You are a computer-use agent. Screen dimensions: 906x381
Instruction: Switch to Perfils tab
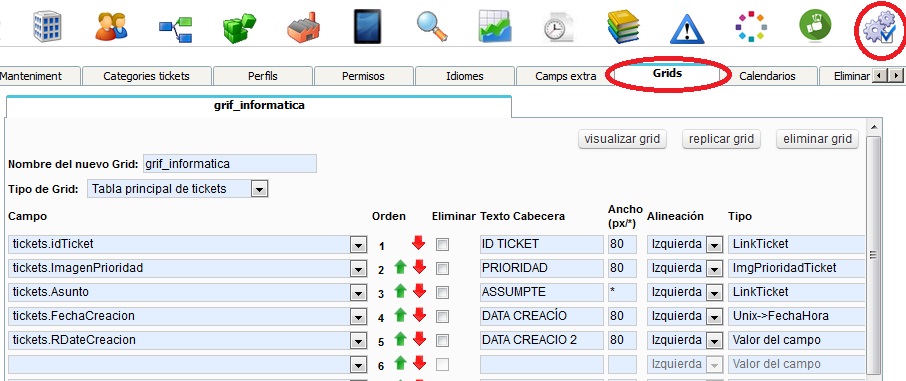click(x=263, y=76)
